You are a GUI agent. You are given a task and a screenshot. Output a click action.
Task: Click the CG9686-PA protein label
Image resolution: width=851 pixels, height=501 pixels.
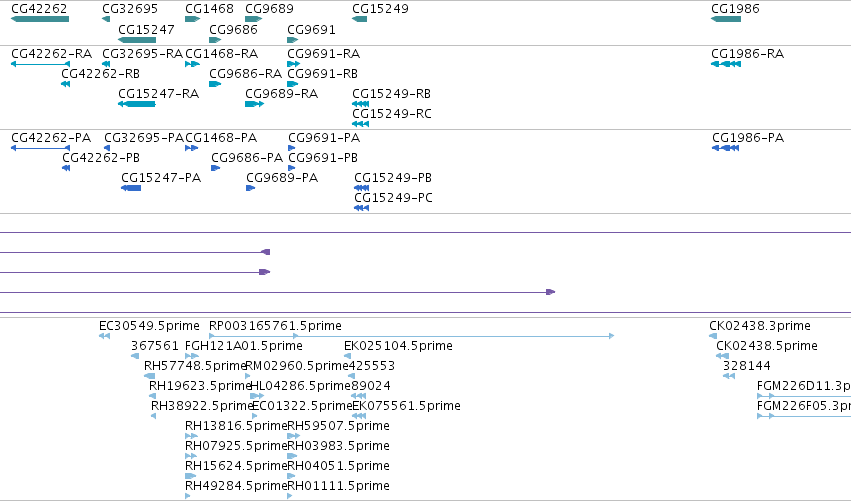pos(247,158)
